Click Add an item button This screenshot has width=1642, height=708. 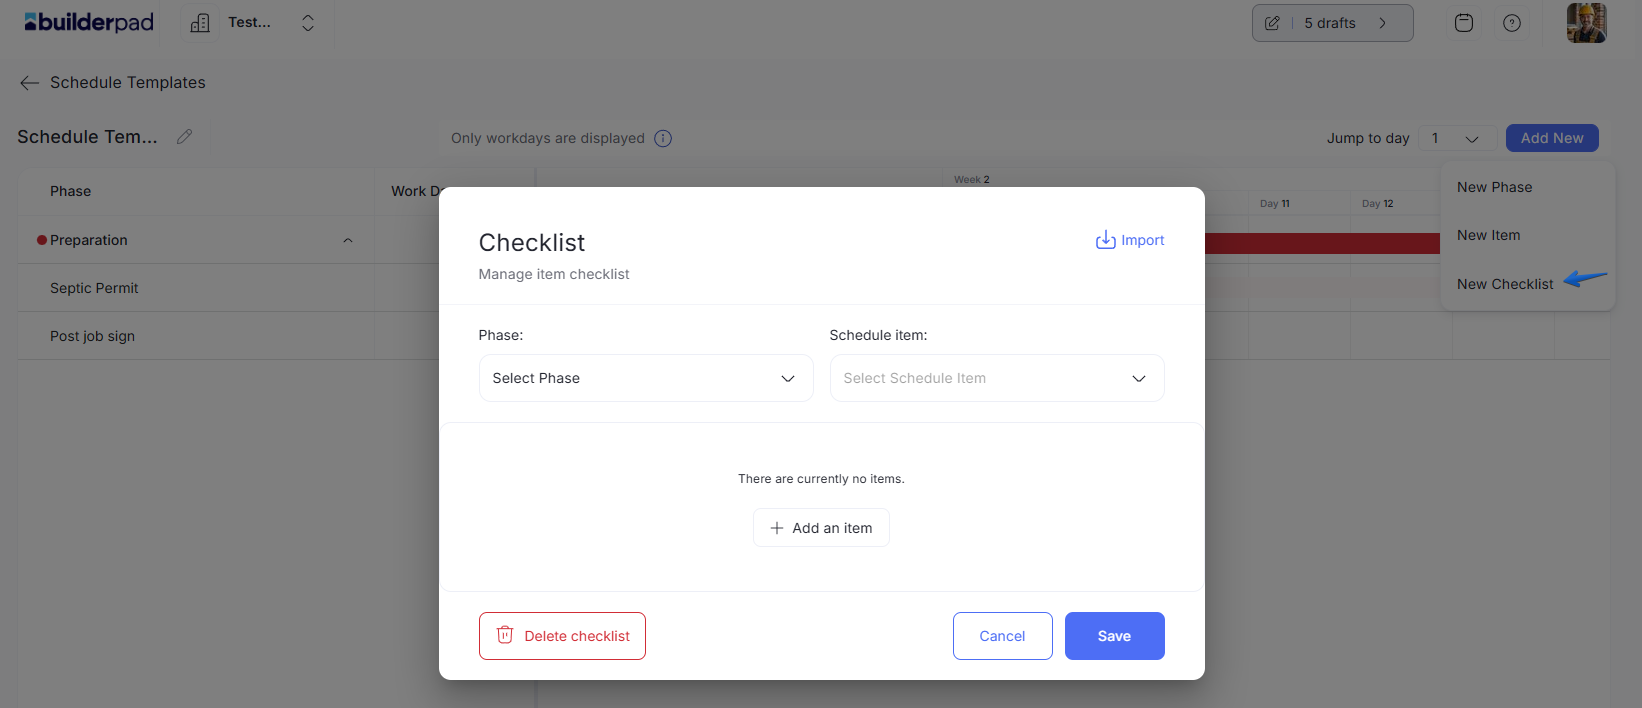tap(821, 528)
